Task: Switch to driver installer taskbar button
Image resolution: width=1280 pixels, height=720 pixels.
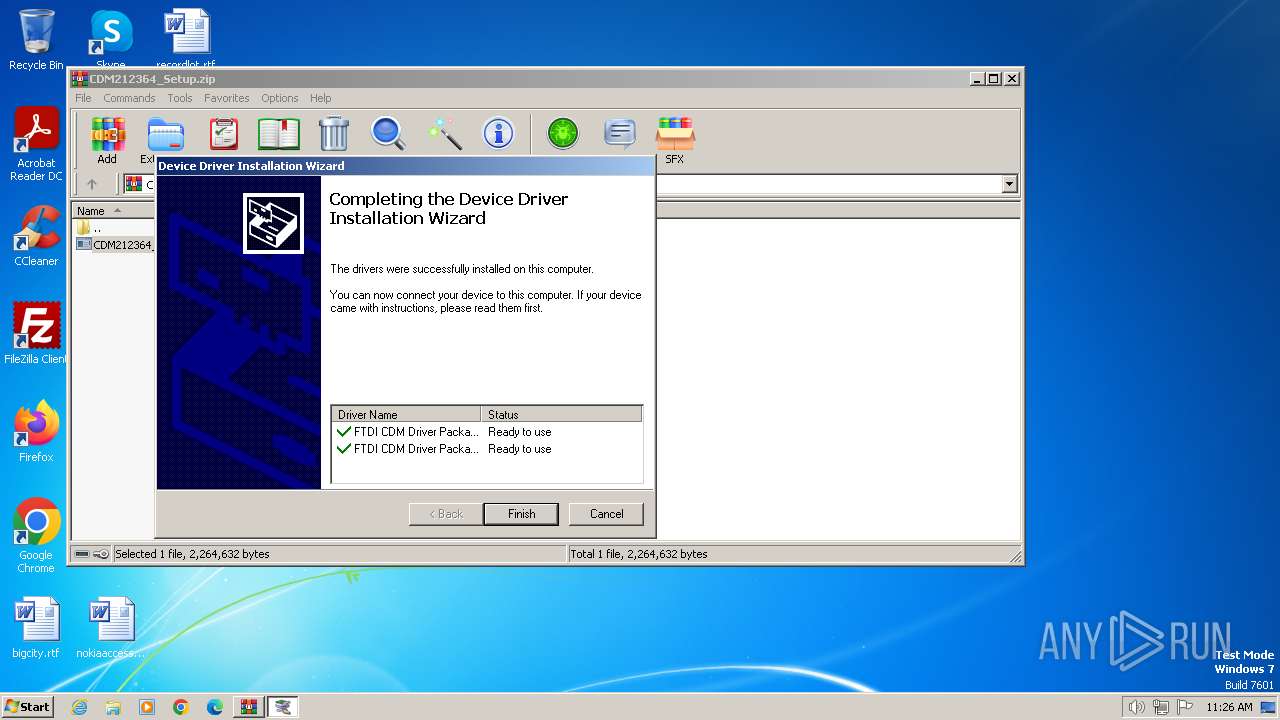Action: tap(283, 707)
